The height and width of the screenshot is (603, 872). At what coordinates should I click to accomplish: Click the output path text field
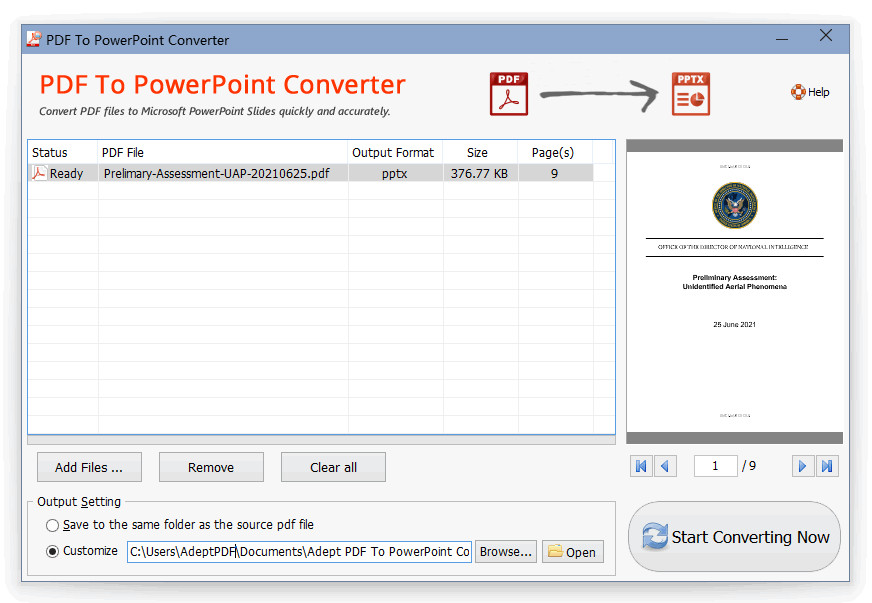tap(299, 552)
